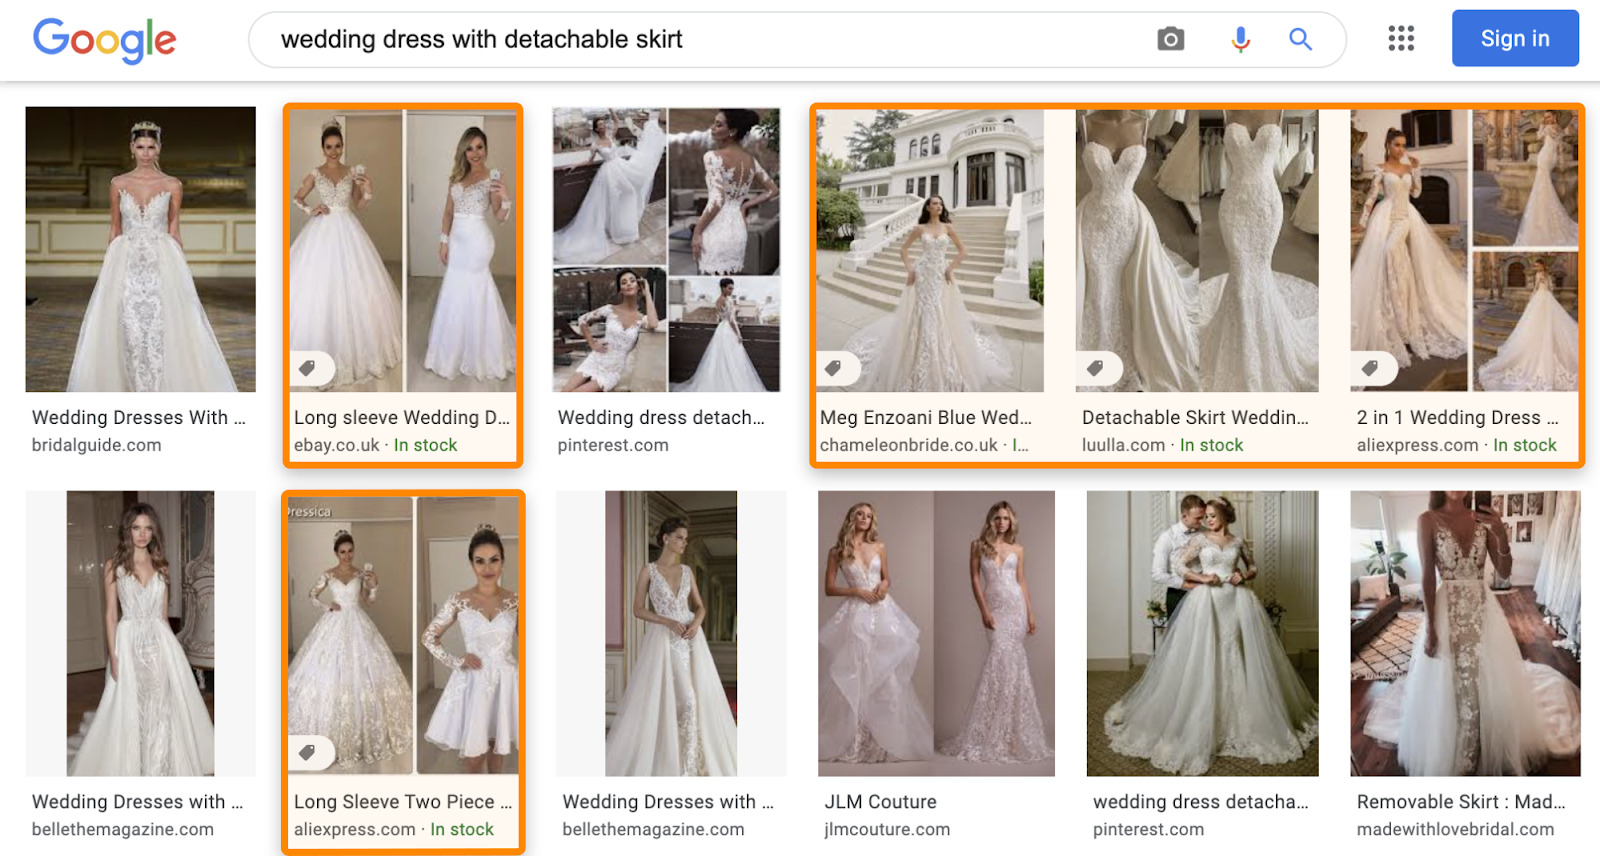
Task: Select the Removable Skirt madewithlovebridal.com image
Action: [1465, 633]
